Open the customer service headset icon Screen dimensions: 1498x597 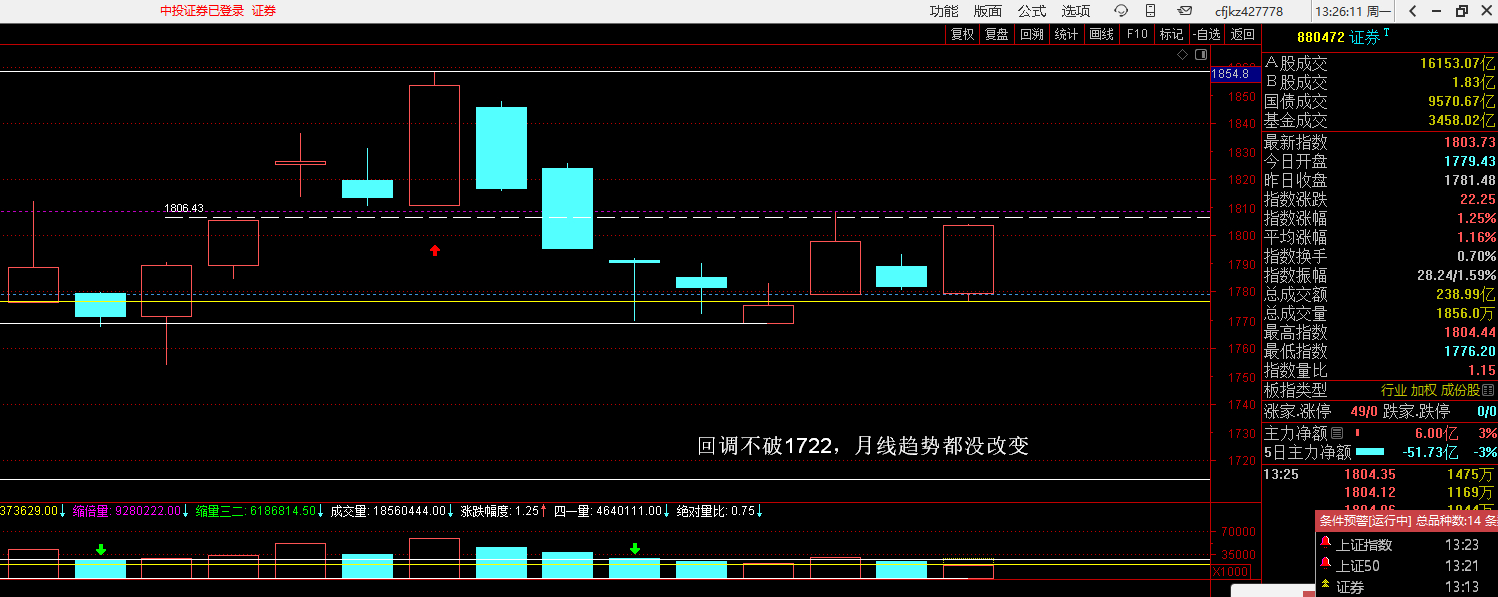[x=1121, y=11]
